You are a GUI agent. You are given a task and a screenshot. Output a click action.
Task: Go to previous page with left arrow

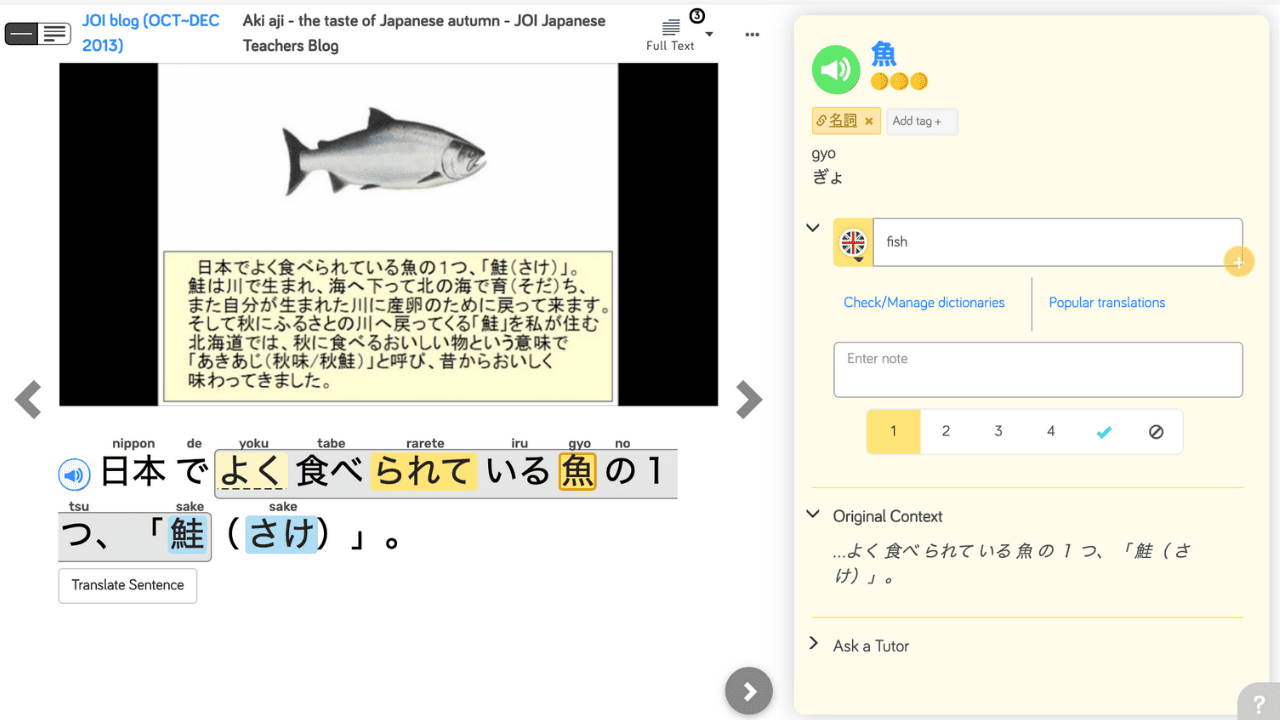tap(28, 400)
